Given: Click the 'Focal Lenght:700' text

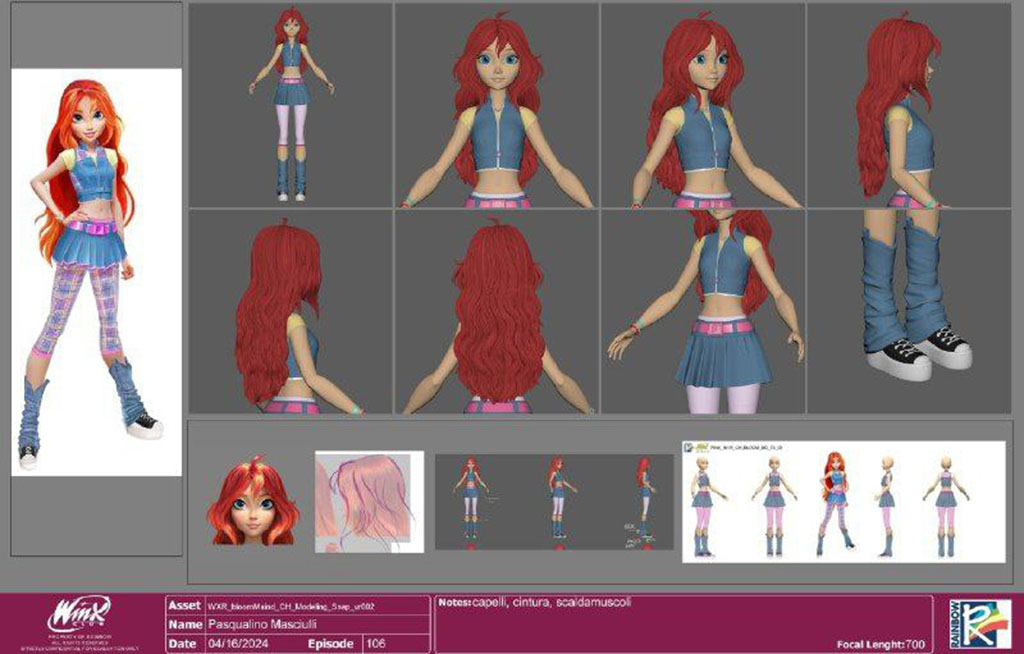Looking at the screenshot, I should [881, 644].
